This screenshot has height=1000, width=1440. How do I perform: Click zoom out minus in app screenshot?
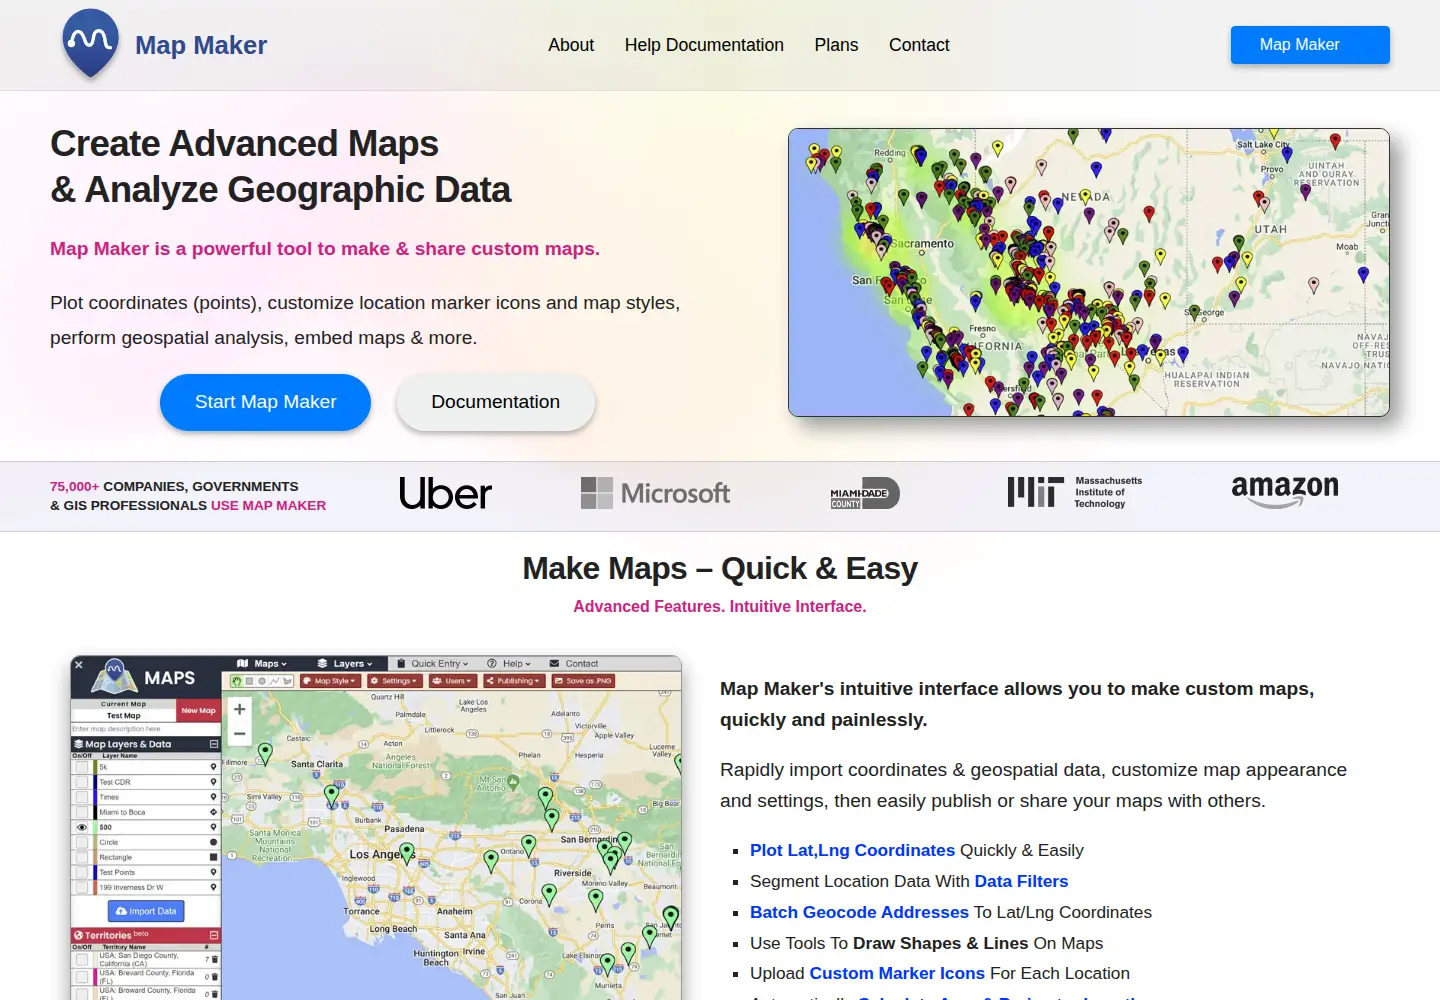click(x=240, y=734)
